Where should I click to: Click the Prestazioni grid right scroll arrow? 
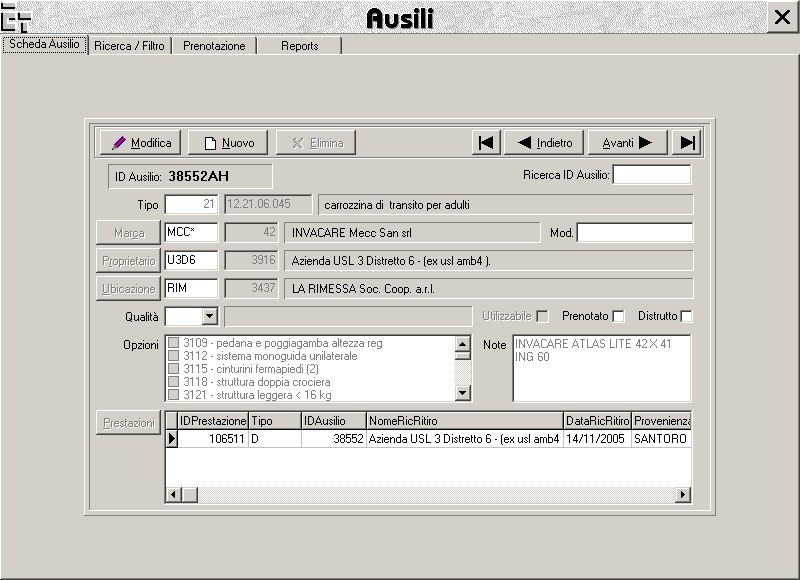click(683, 494)
